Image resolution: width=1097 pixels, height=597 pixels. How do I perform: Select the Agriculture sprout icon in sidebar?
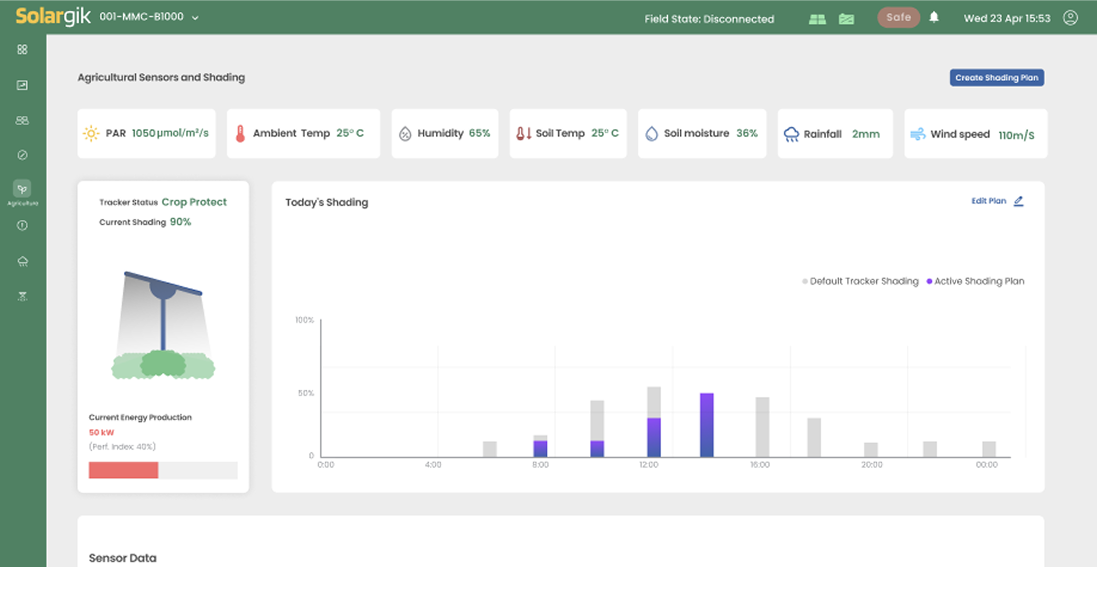coord(22,189)
